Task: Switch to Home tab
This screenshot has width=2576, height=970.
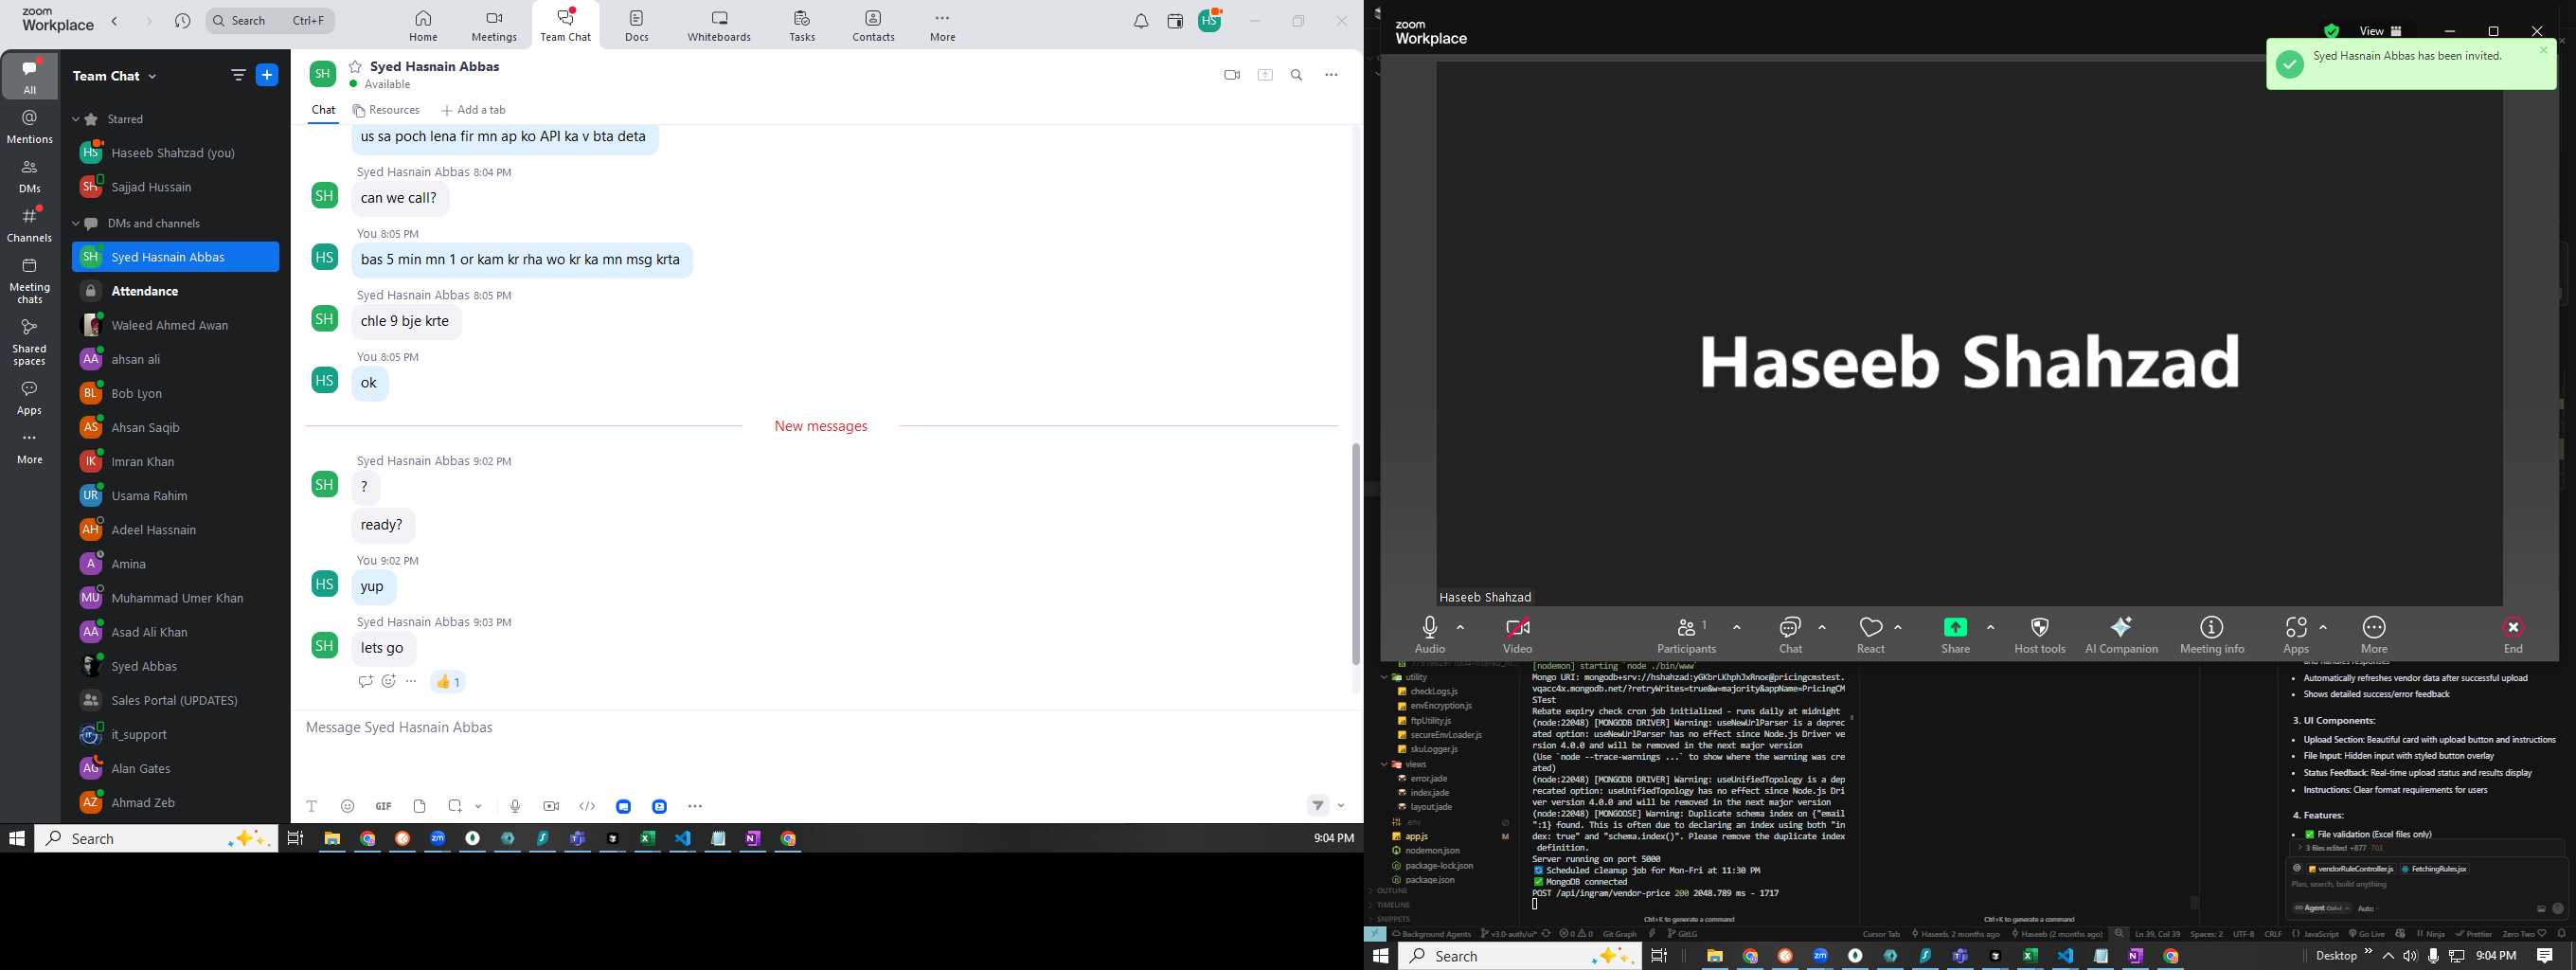Action: [x=423, y=26]
